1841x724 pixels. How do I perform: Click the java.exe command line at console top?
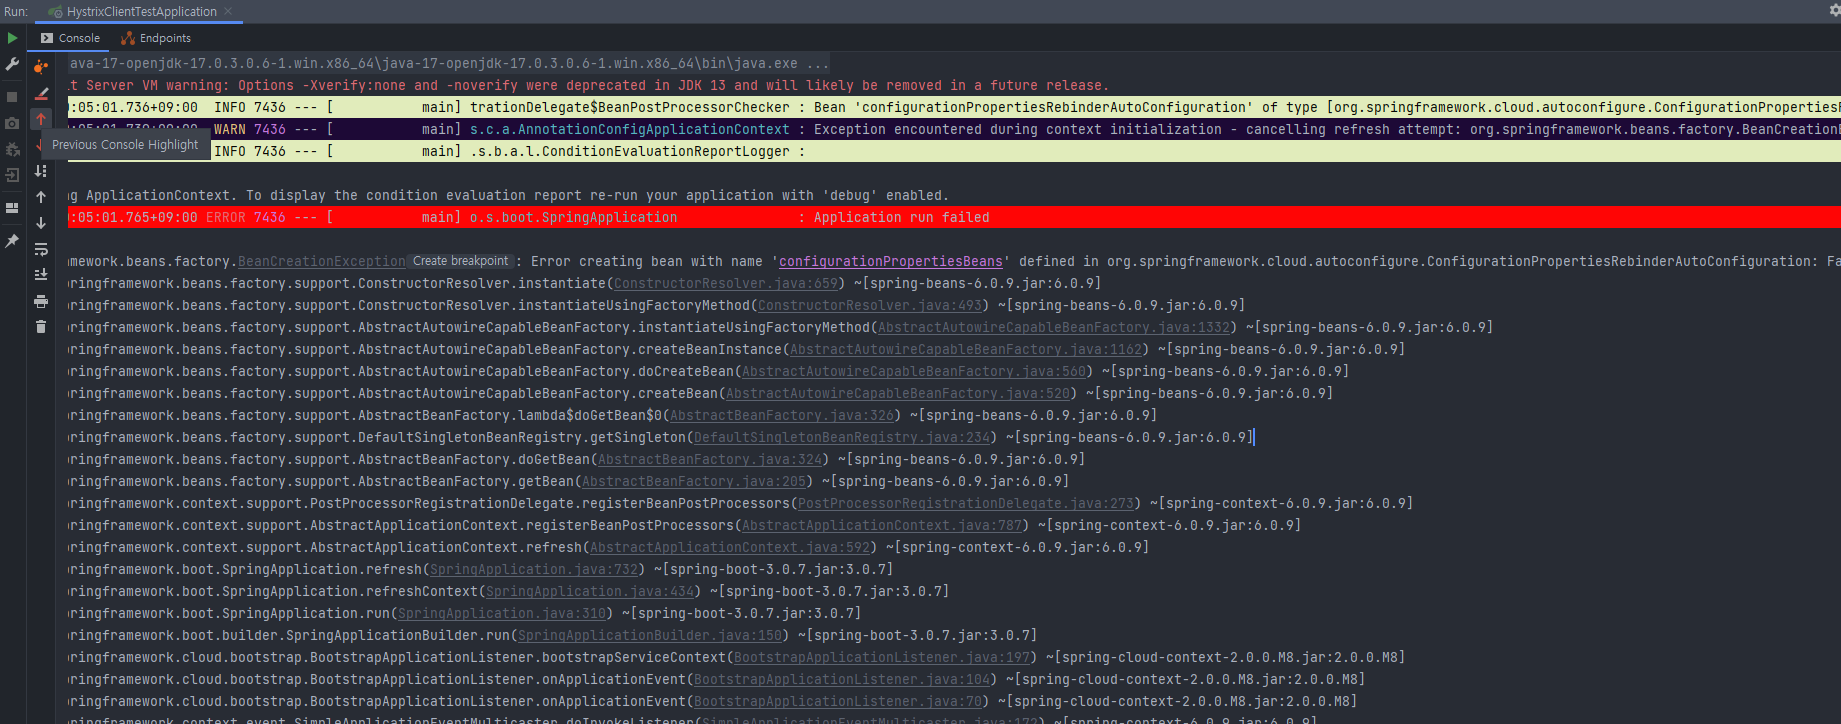[x=448, y=64]
